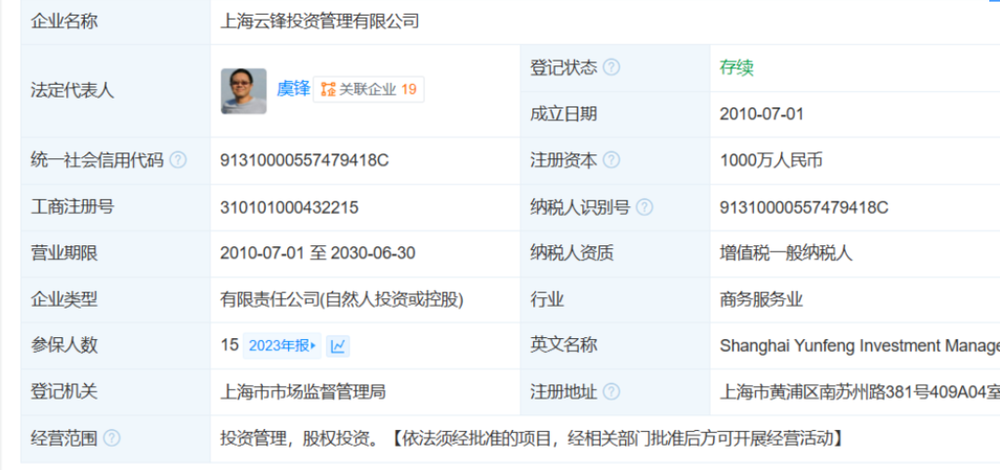
Task: Click registration number 310101000432215
Action: tap(289, 207)
